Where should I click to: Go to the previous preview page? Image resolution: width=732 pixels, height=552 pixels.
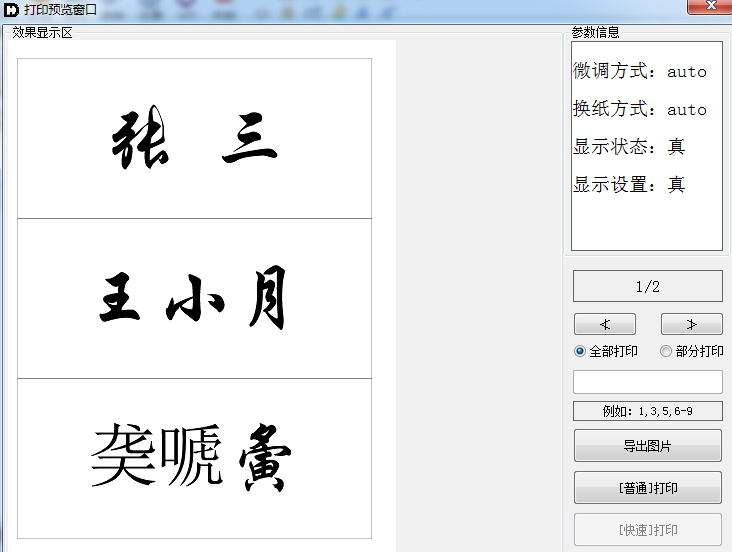pyautogui.click(x=604, y=324)
